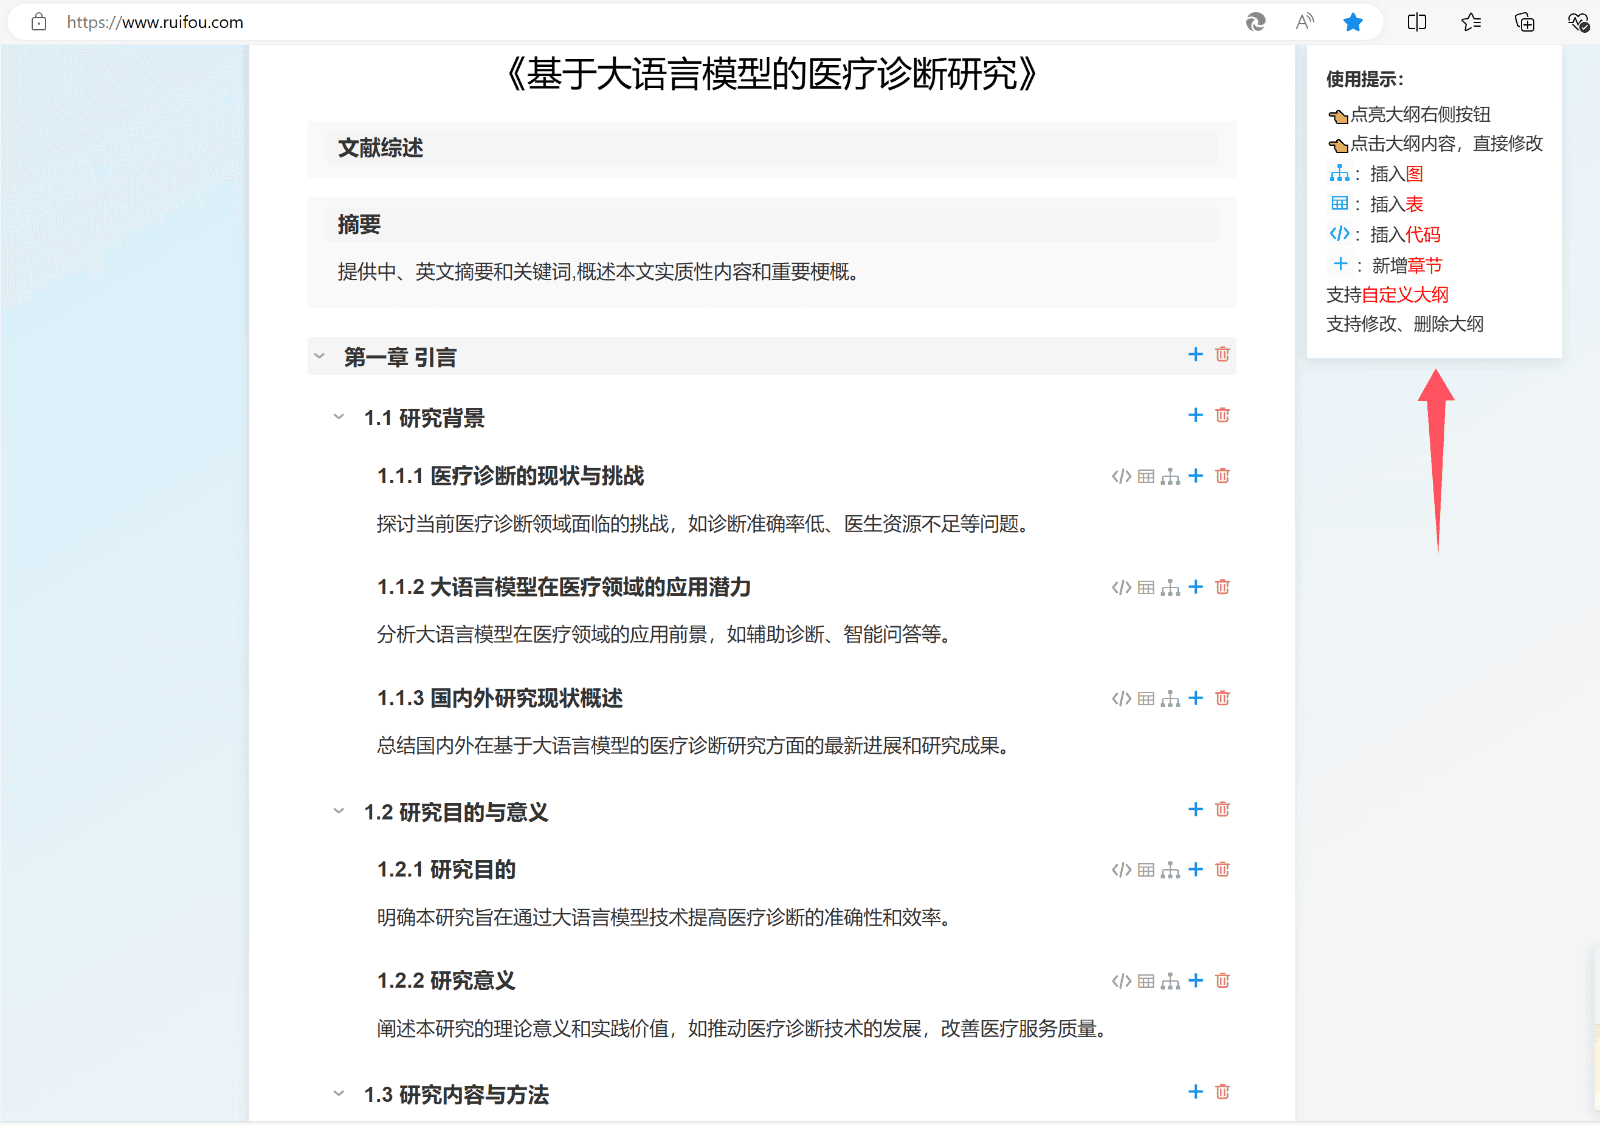Insert code in 1.2.2 研究意义
The image size is (1600, 1125).
(1121, 981)
